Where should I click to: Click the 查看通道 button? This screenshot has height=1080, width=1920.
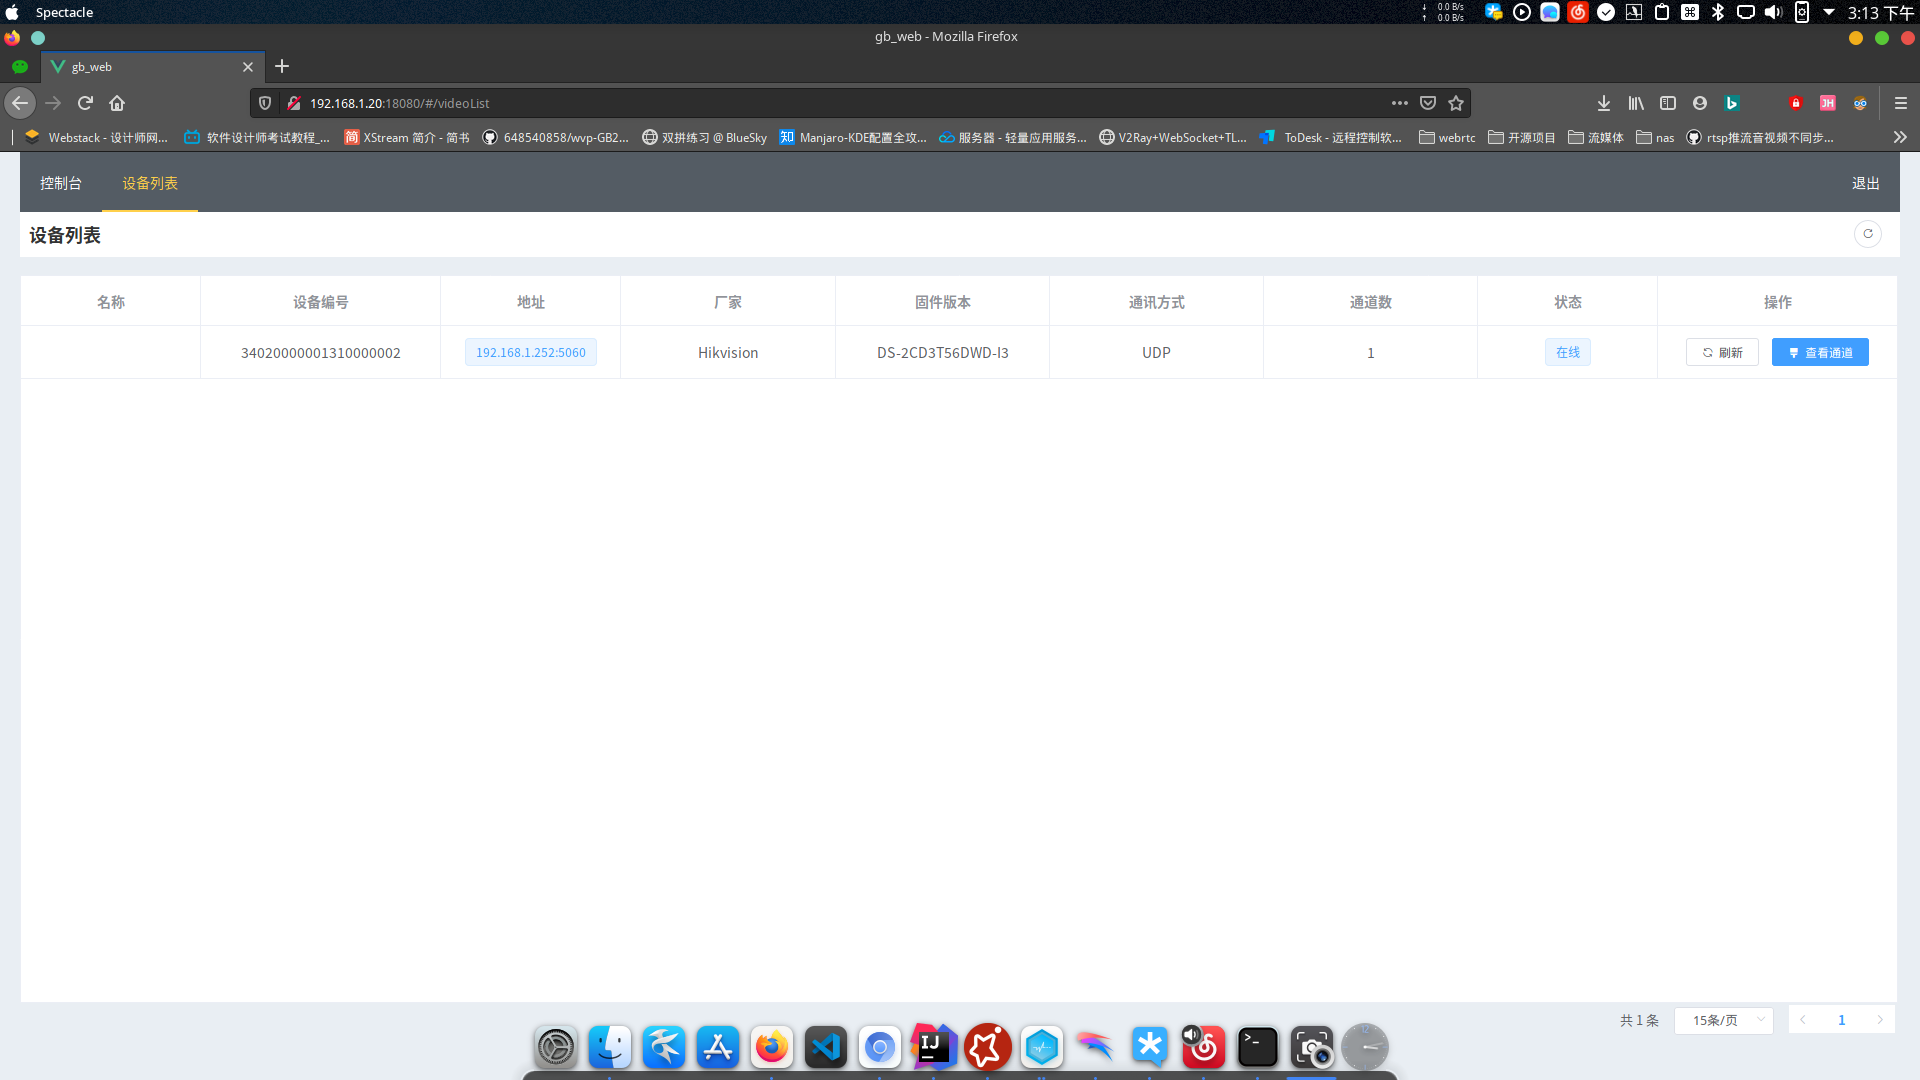[x=1820, y=352]
